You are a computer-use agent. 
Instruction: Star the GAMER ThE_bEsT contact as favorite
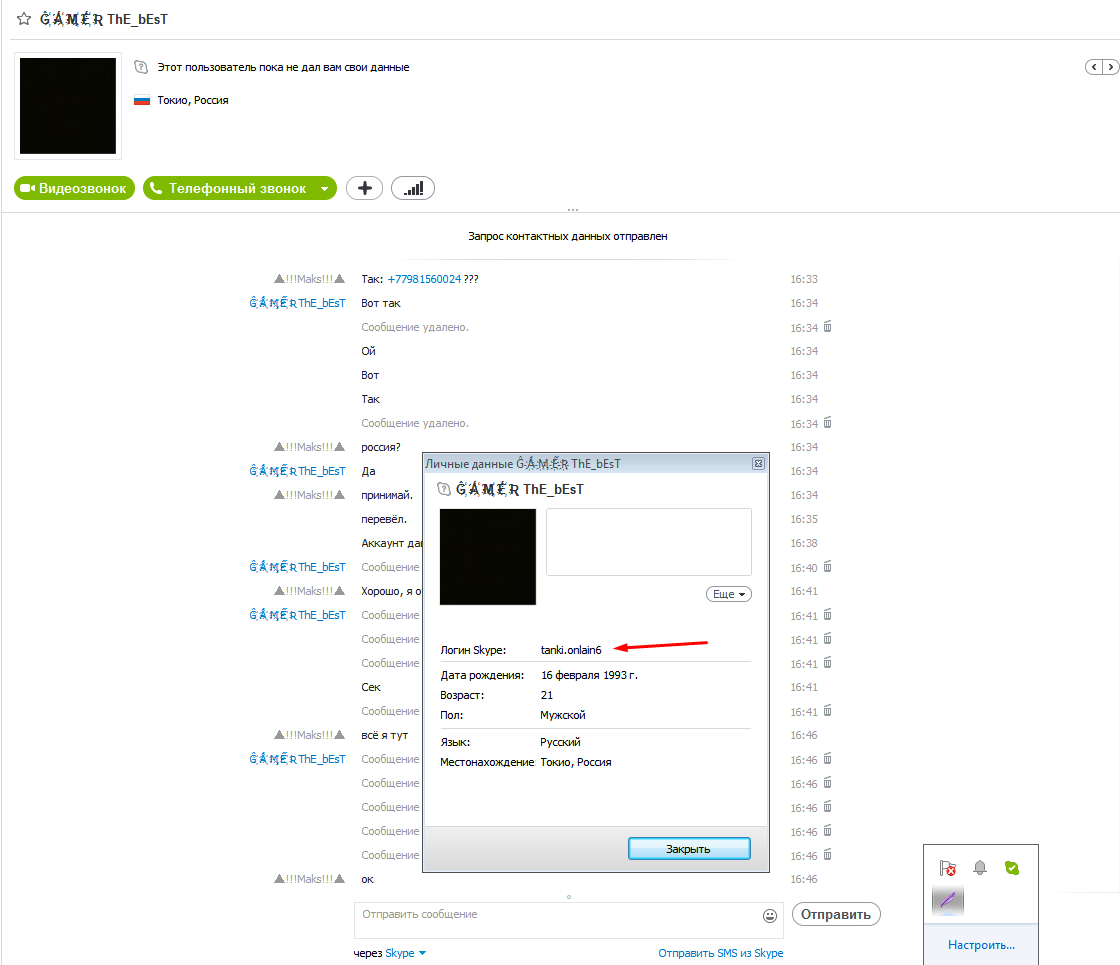(24, 19)
